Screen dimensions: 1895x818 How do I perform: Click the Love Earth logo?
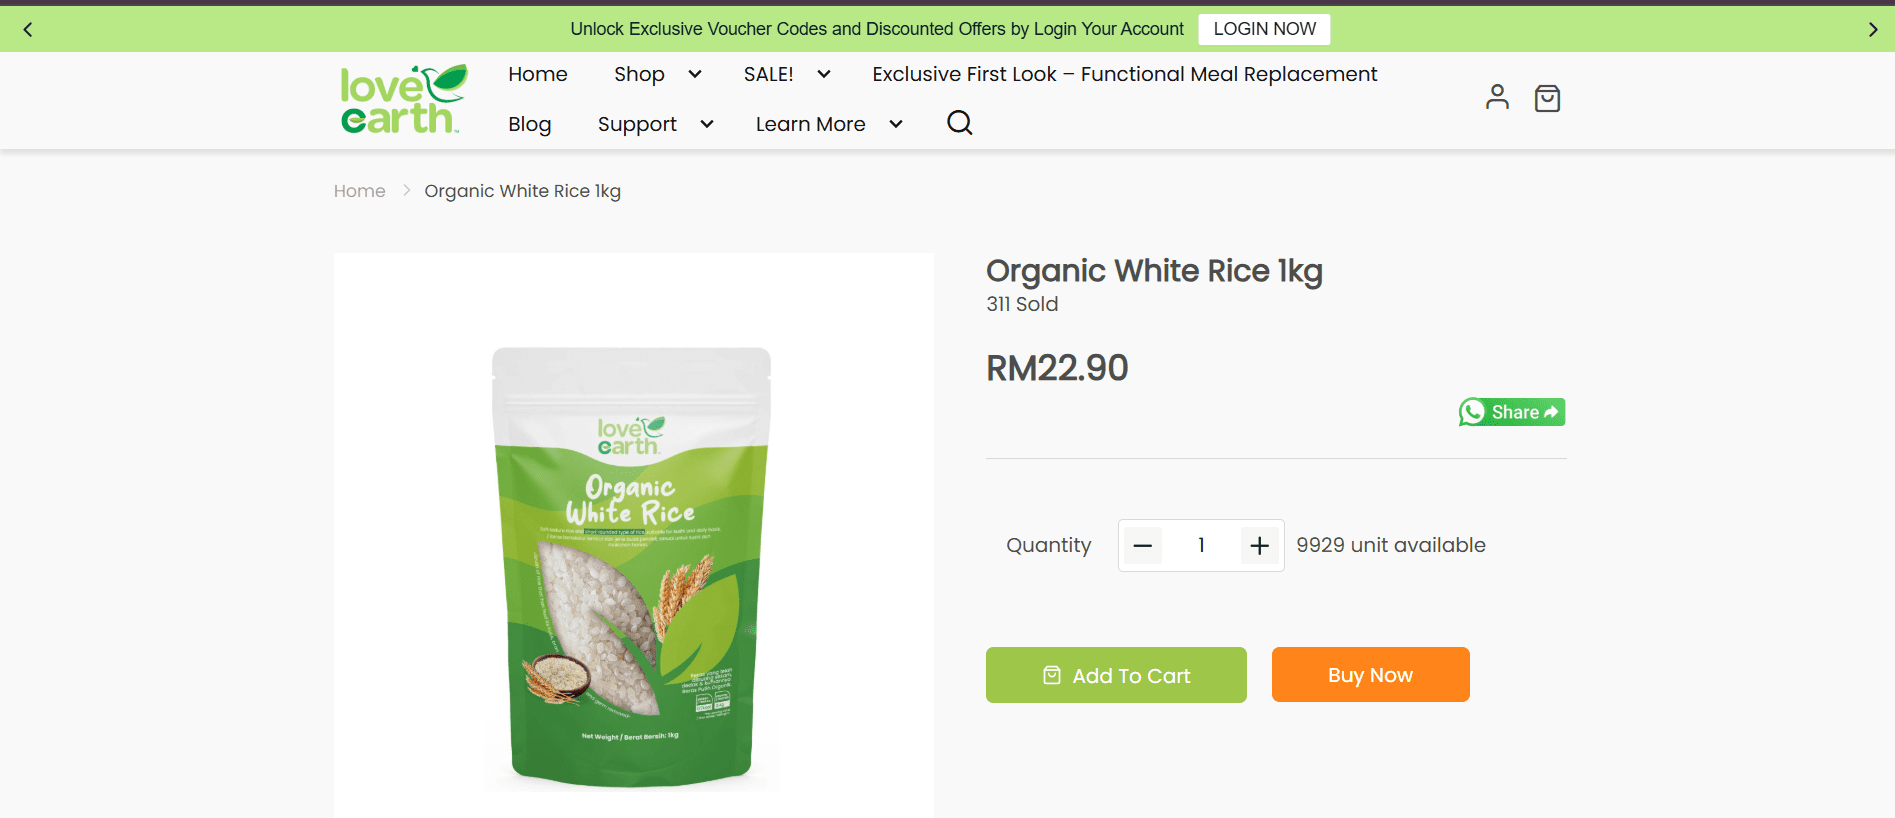coord(404,99)
